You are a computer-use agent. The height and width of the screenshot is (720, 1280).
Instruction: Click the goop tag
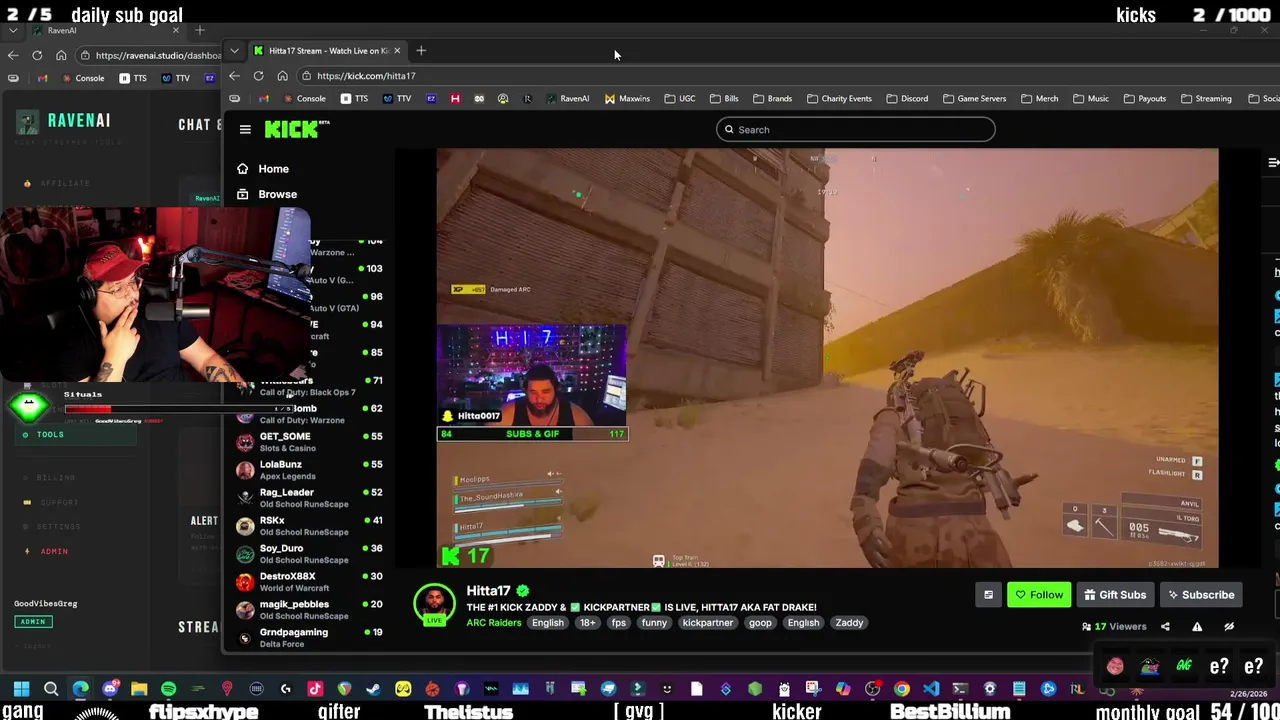[x=760, y=623]
